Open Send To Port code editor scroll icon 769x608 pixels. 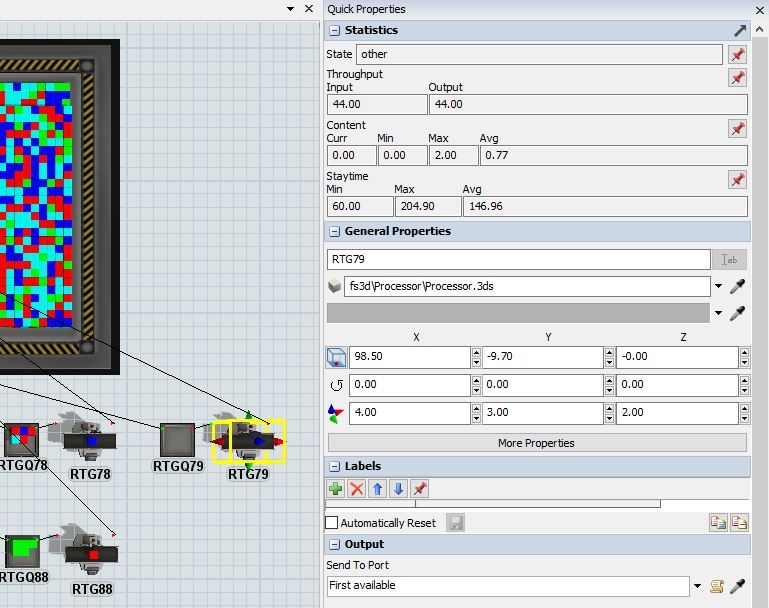[717, 585]
